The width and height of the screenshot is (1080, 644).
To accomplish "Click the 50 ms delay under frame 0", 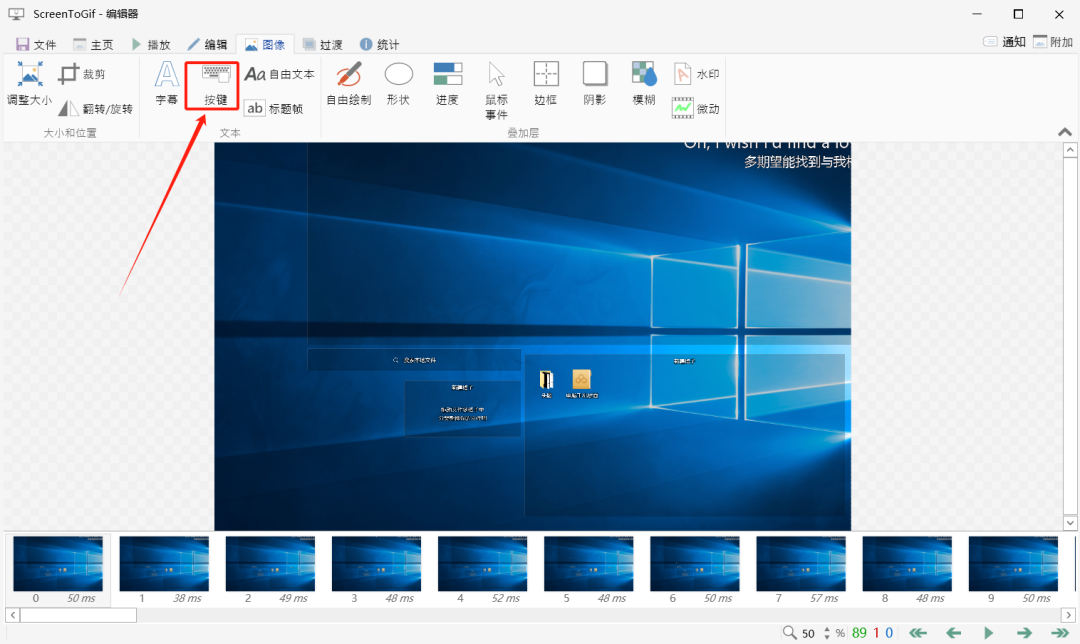I will pyautogui.click(x=81, y=599).
